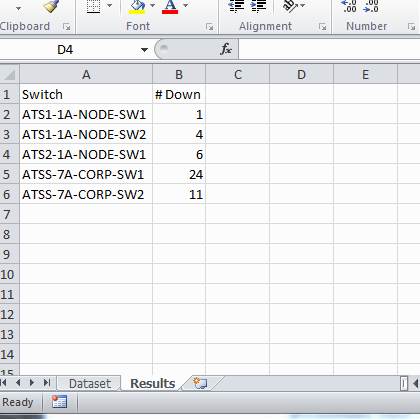Image resolution: width=420 pixels, height=419 pixels.
Task: Increase indent of cell text
Action: tap(259, 6)
